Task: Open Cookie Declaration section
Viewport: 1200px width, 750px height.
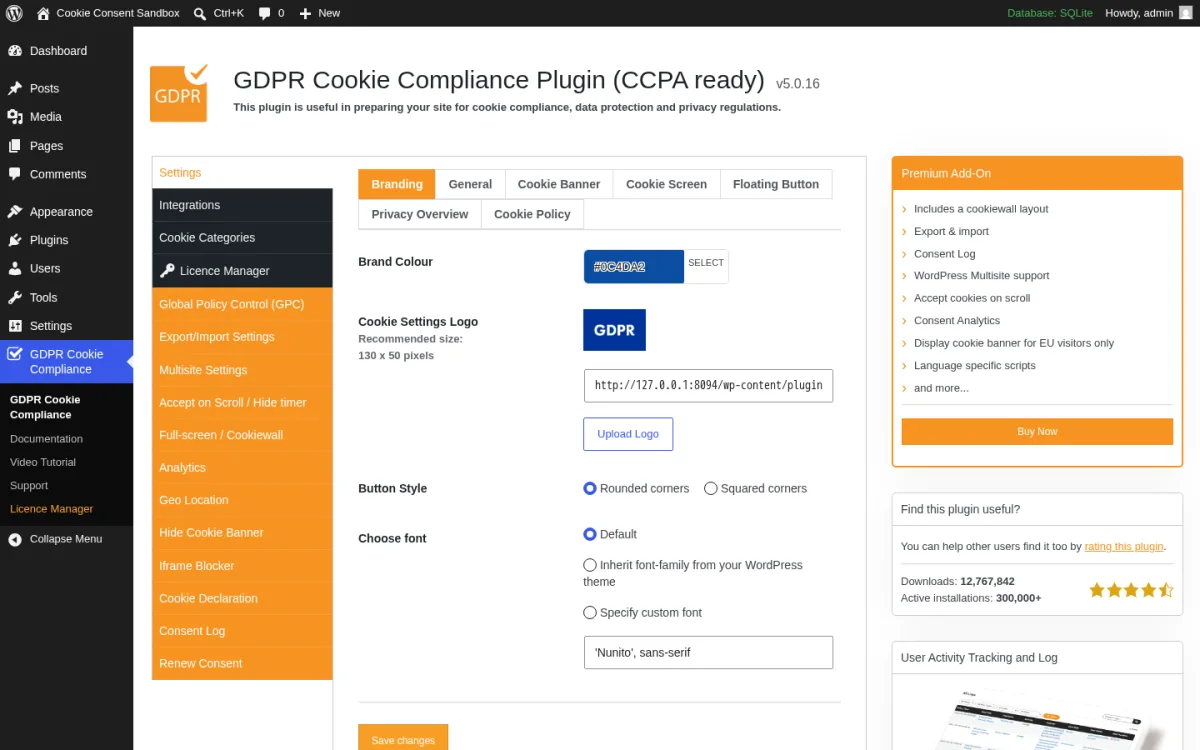Action: pos(242,599)
